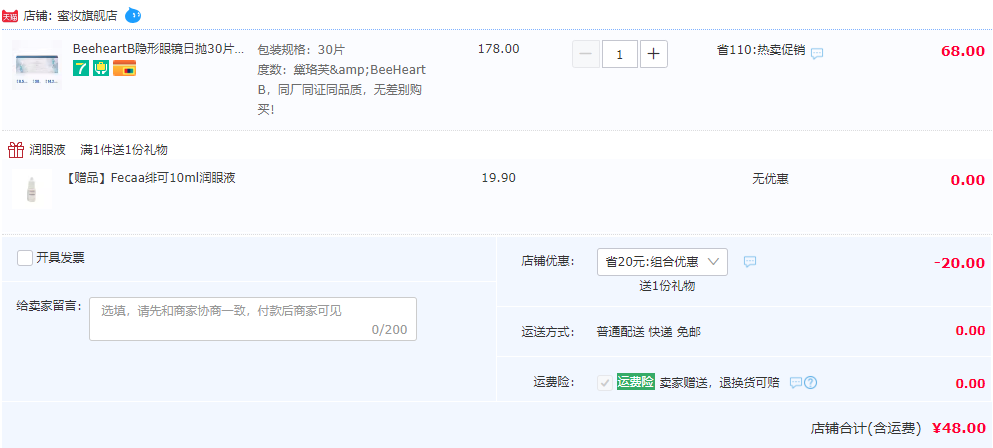The image size is (993, 448).
Task: Click 满1件送1份礼物 promotion text
Action: 124,150
